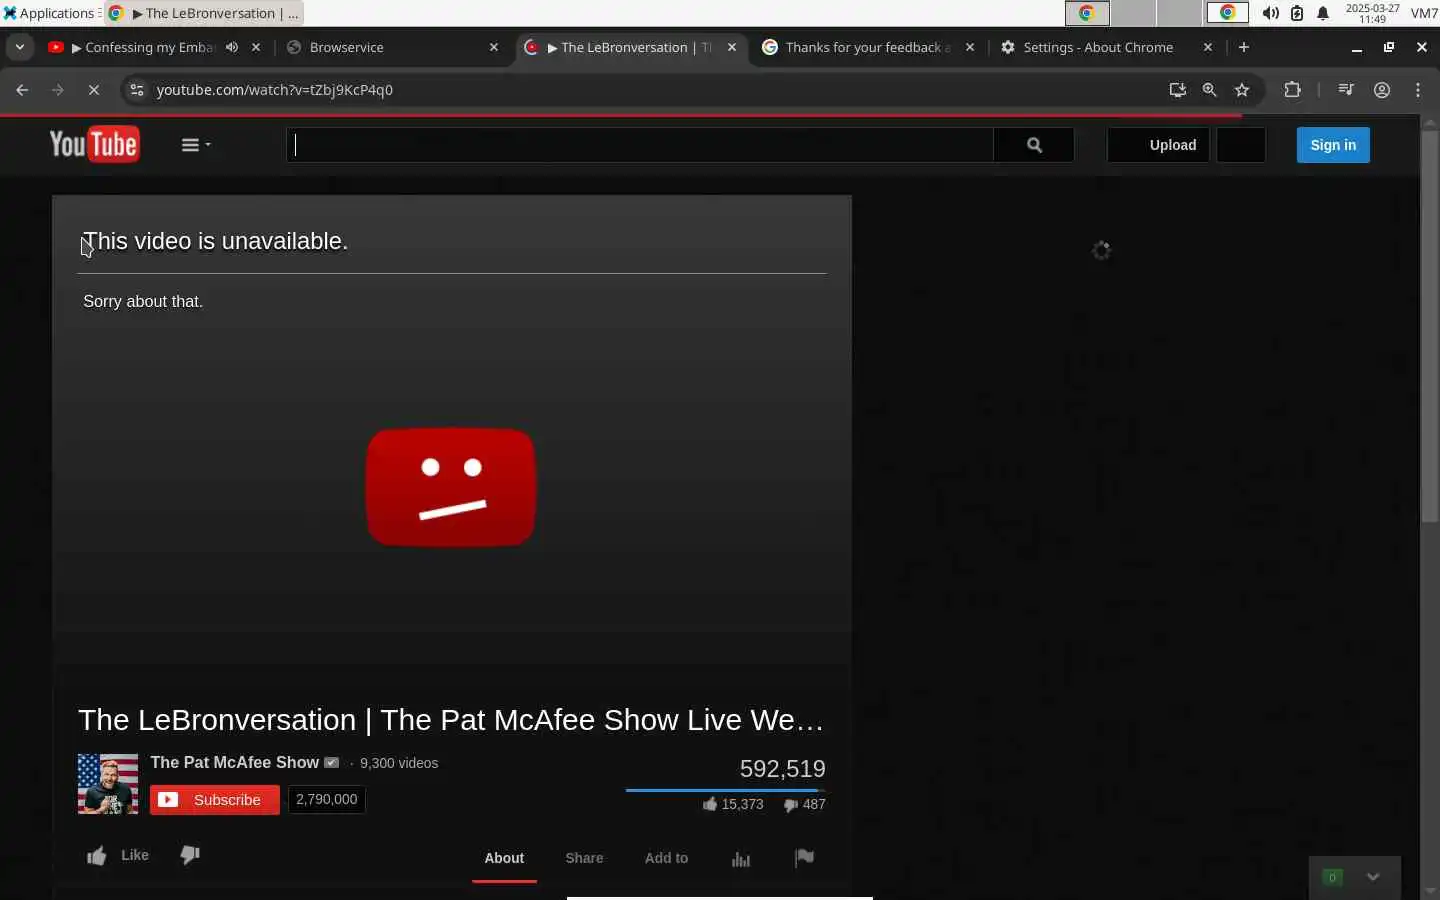
Task: Close the Settings - About Chrome tab
Action: [1208, 47]
